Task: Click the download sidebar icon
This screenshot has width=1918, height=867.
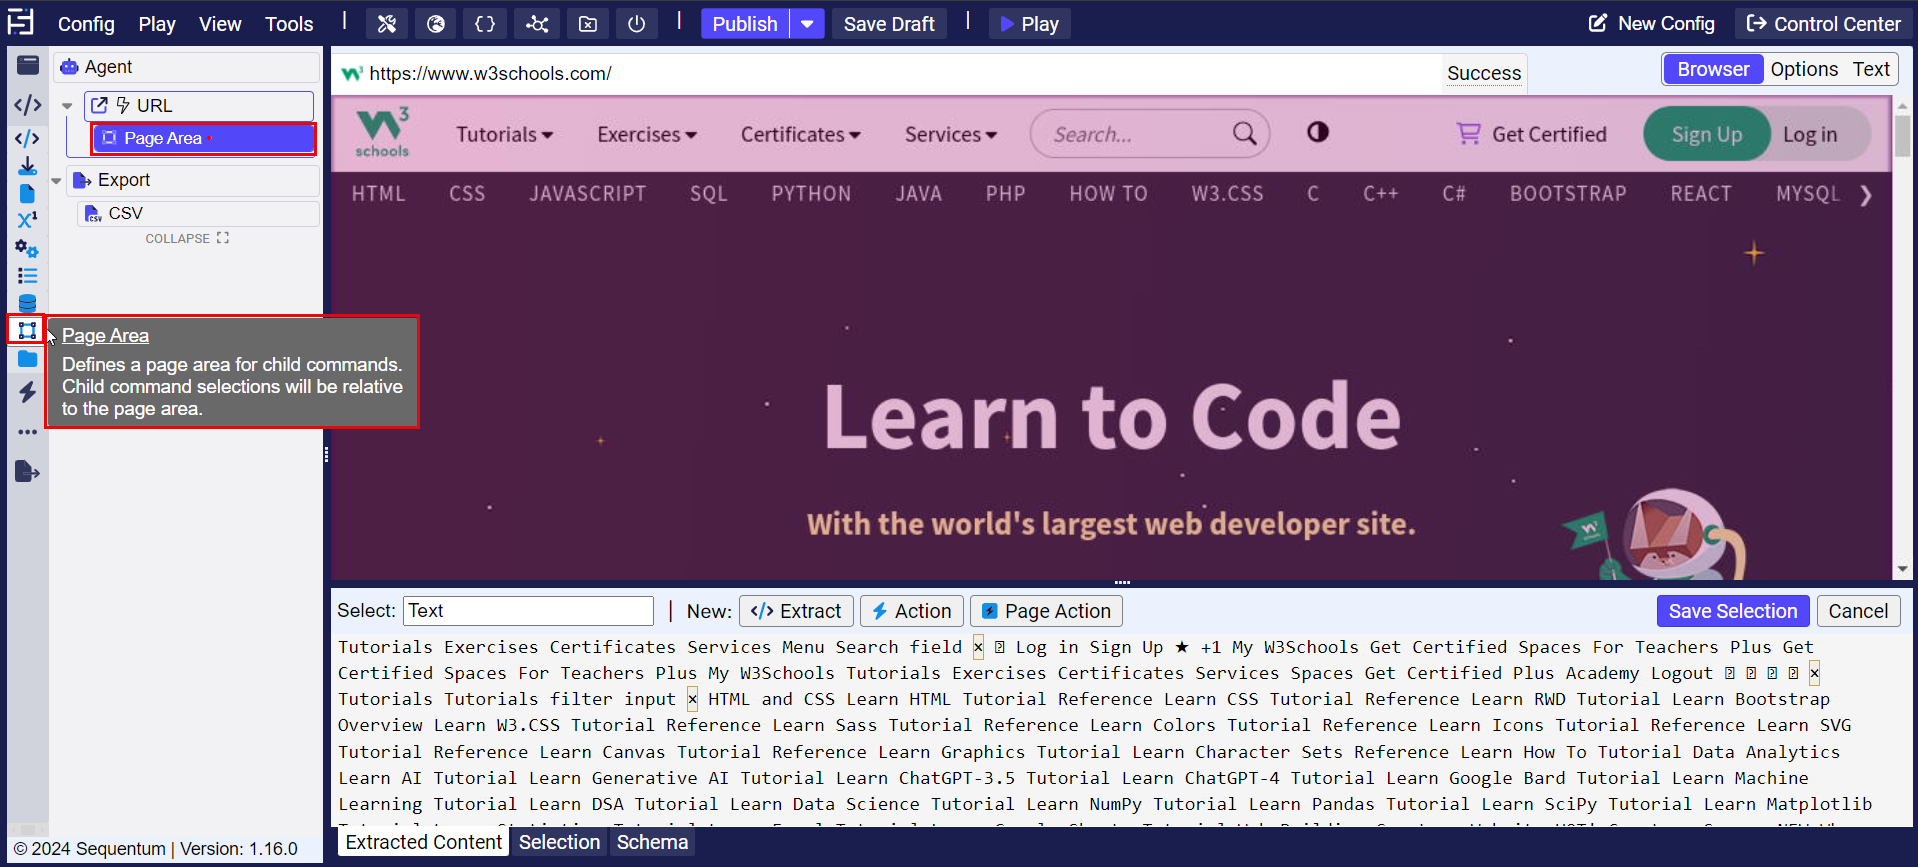Action: [28, 166]
